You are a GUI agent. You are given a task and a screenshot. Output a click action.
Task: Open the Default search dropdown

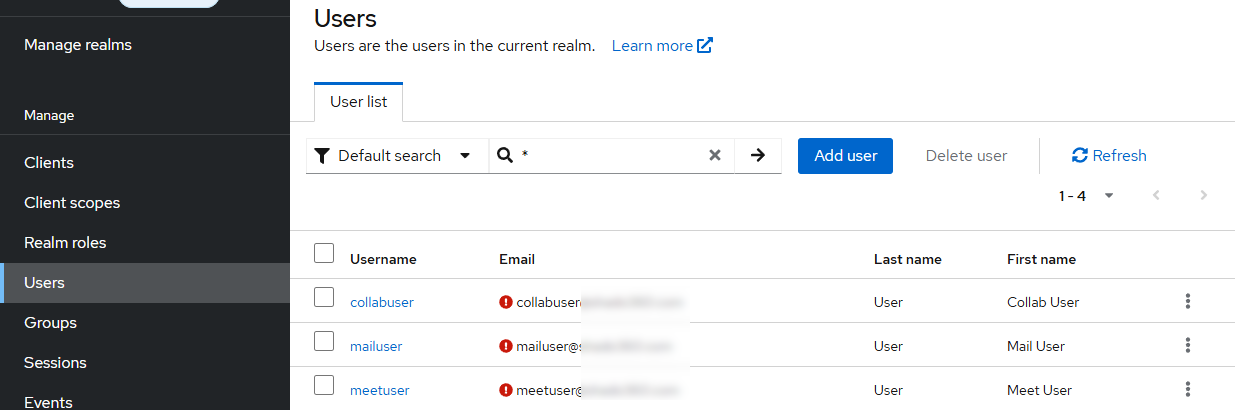(x=397, y=155)
